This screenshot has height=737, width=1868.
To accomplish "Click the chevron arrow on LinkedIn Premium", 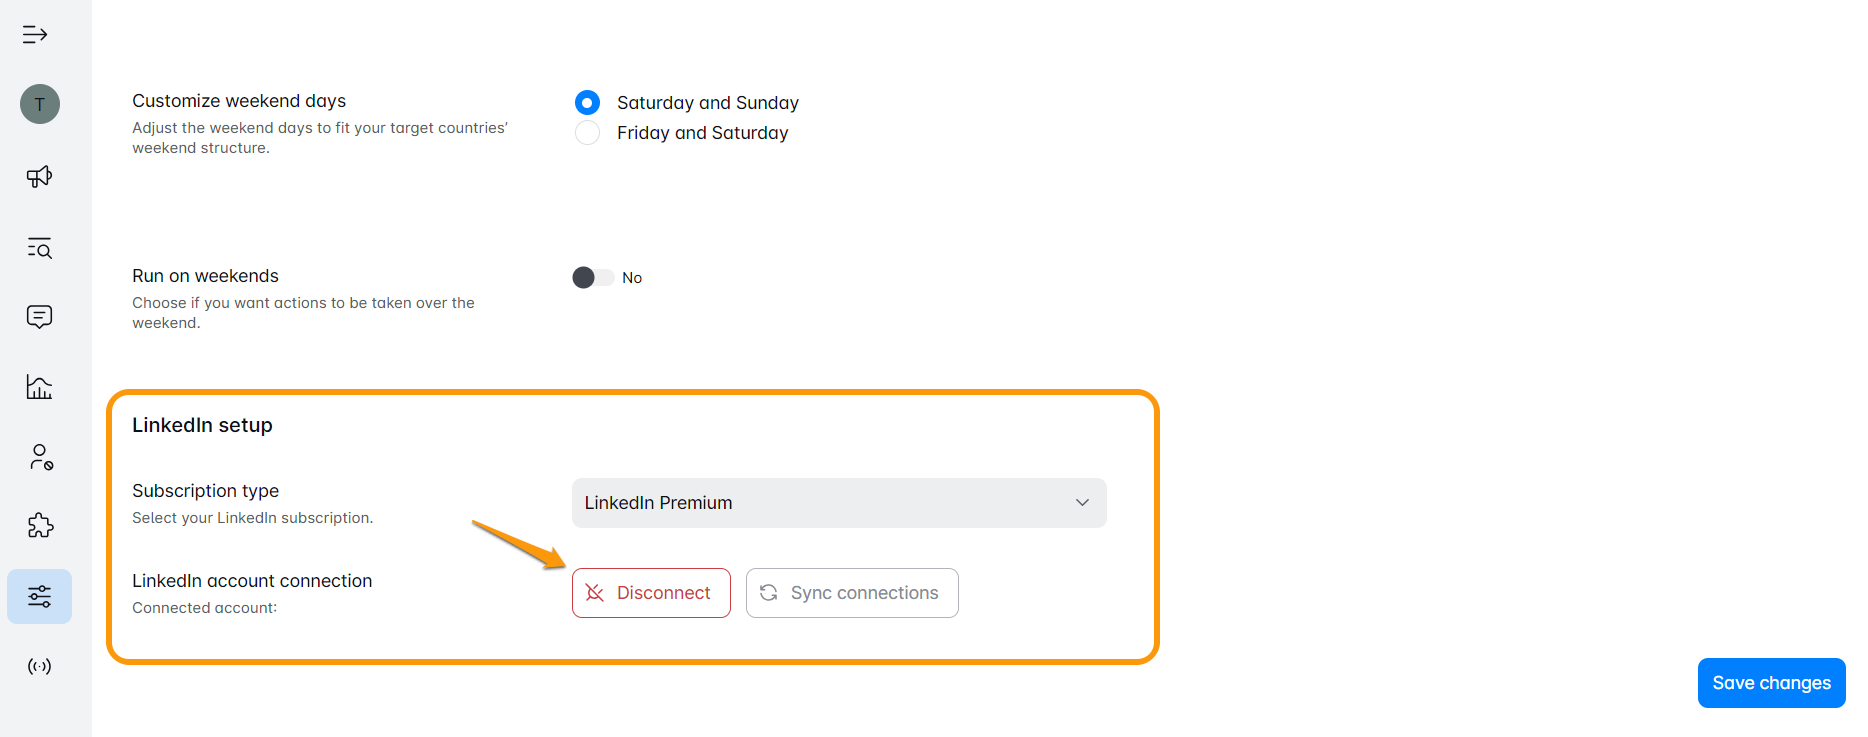I will pyautogui.click(x=1082, y=503).
